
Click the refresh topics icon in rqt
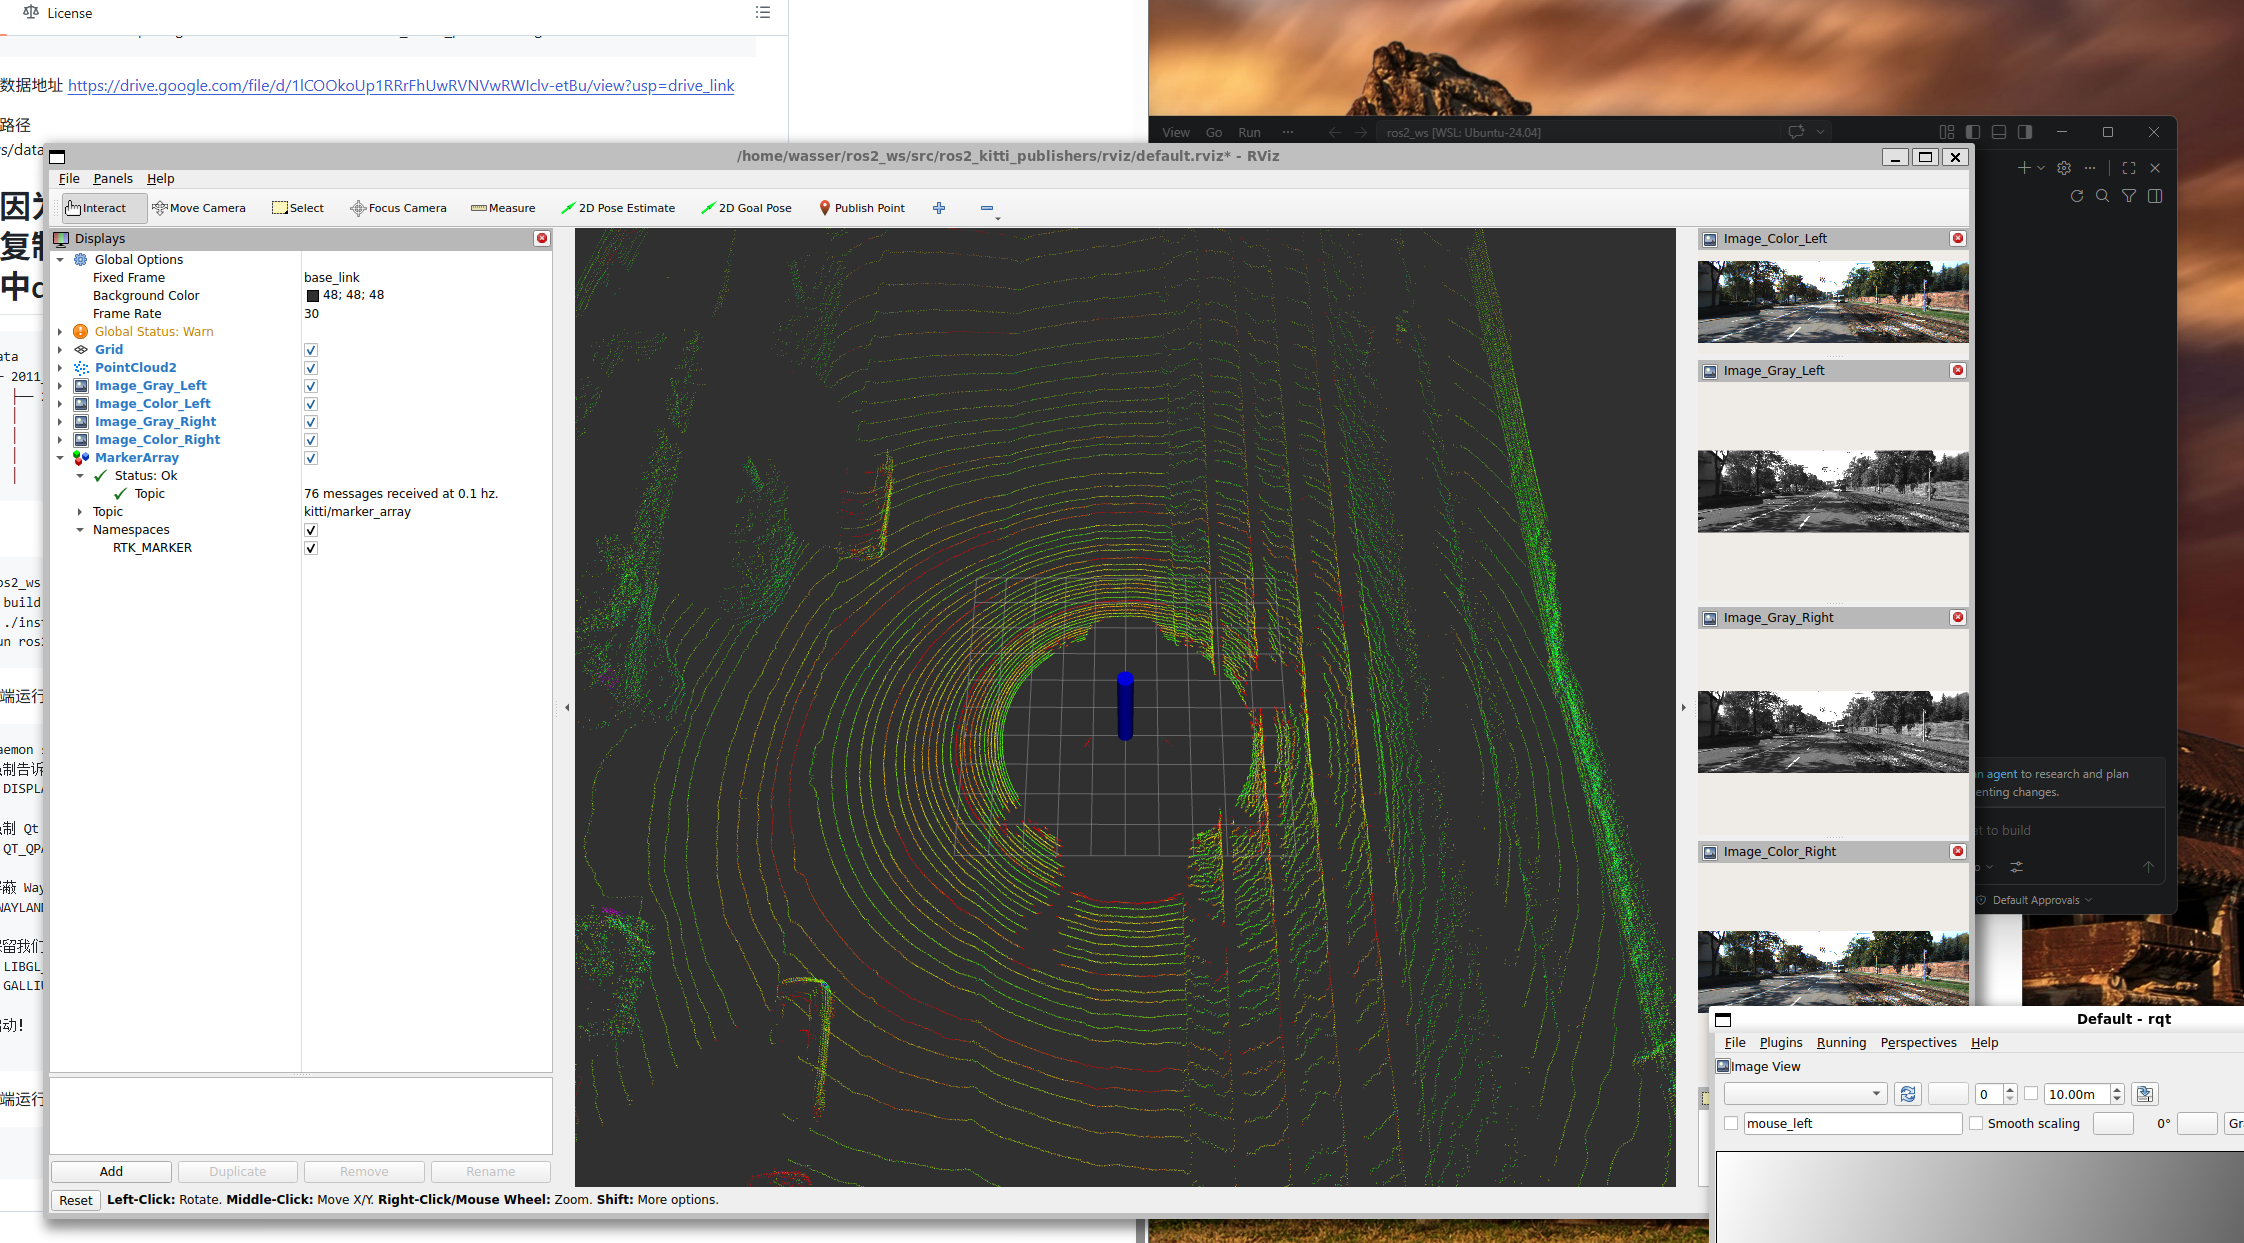coord(1908,1094)
